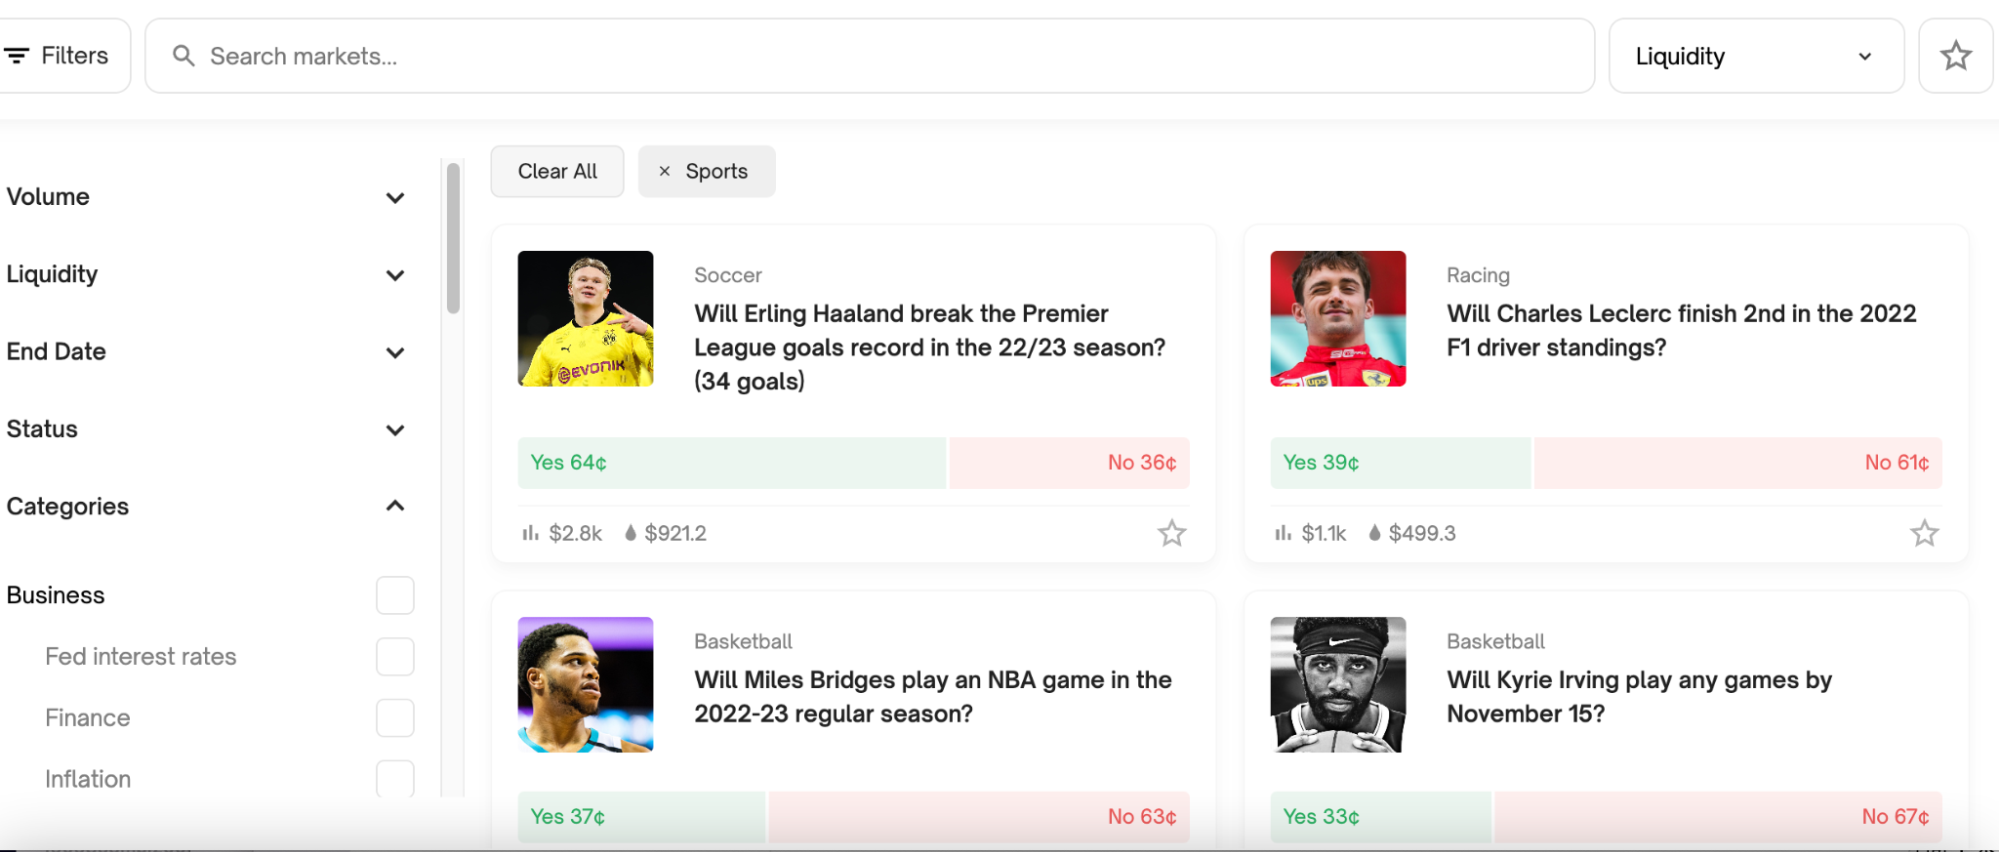Screen dimensions: 1999x853
Task: Click the Filters icon button
Action: (58, 56)
